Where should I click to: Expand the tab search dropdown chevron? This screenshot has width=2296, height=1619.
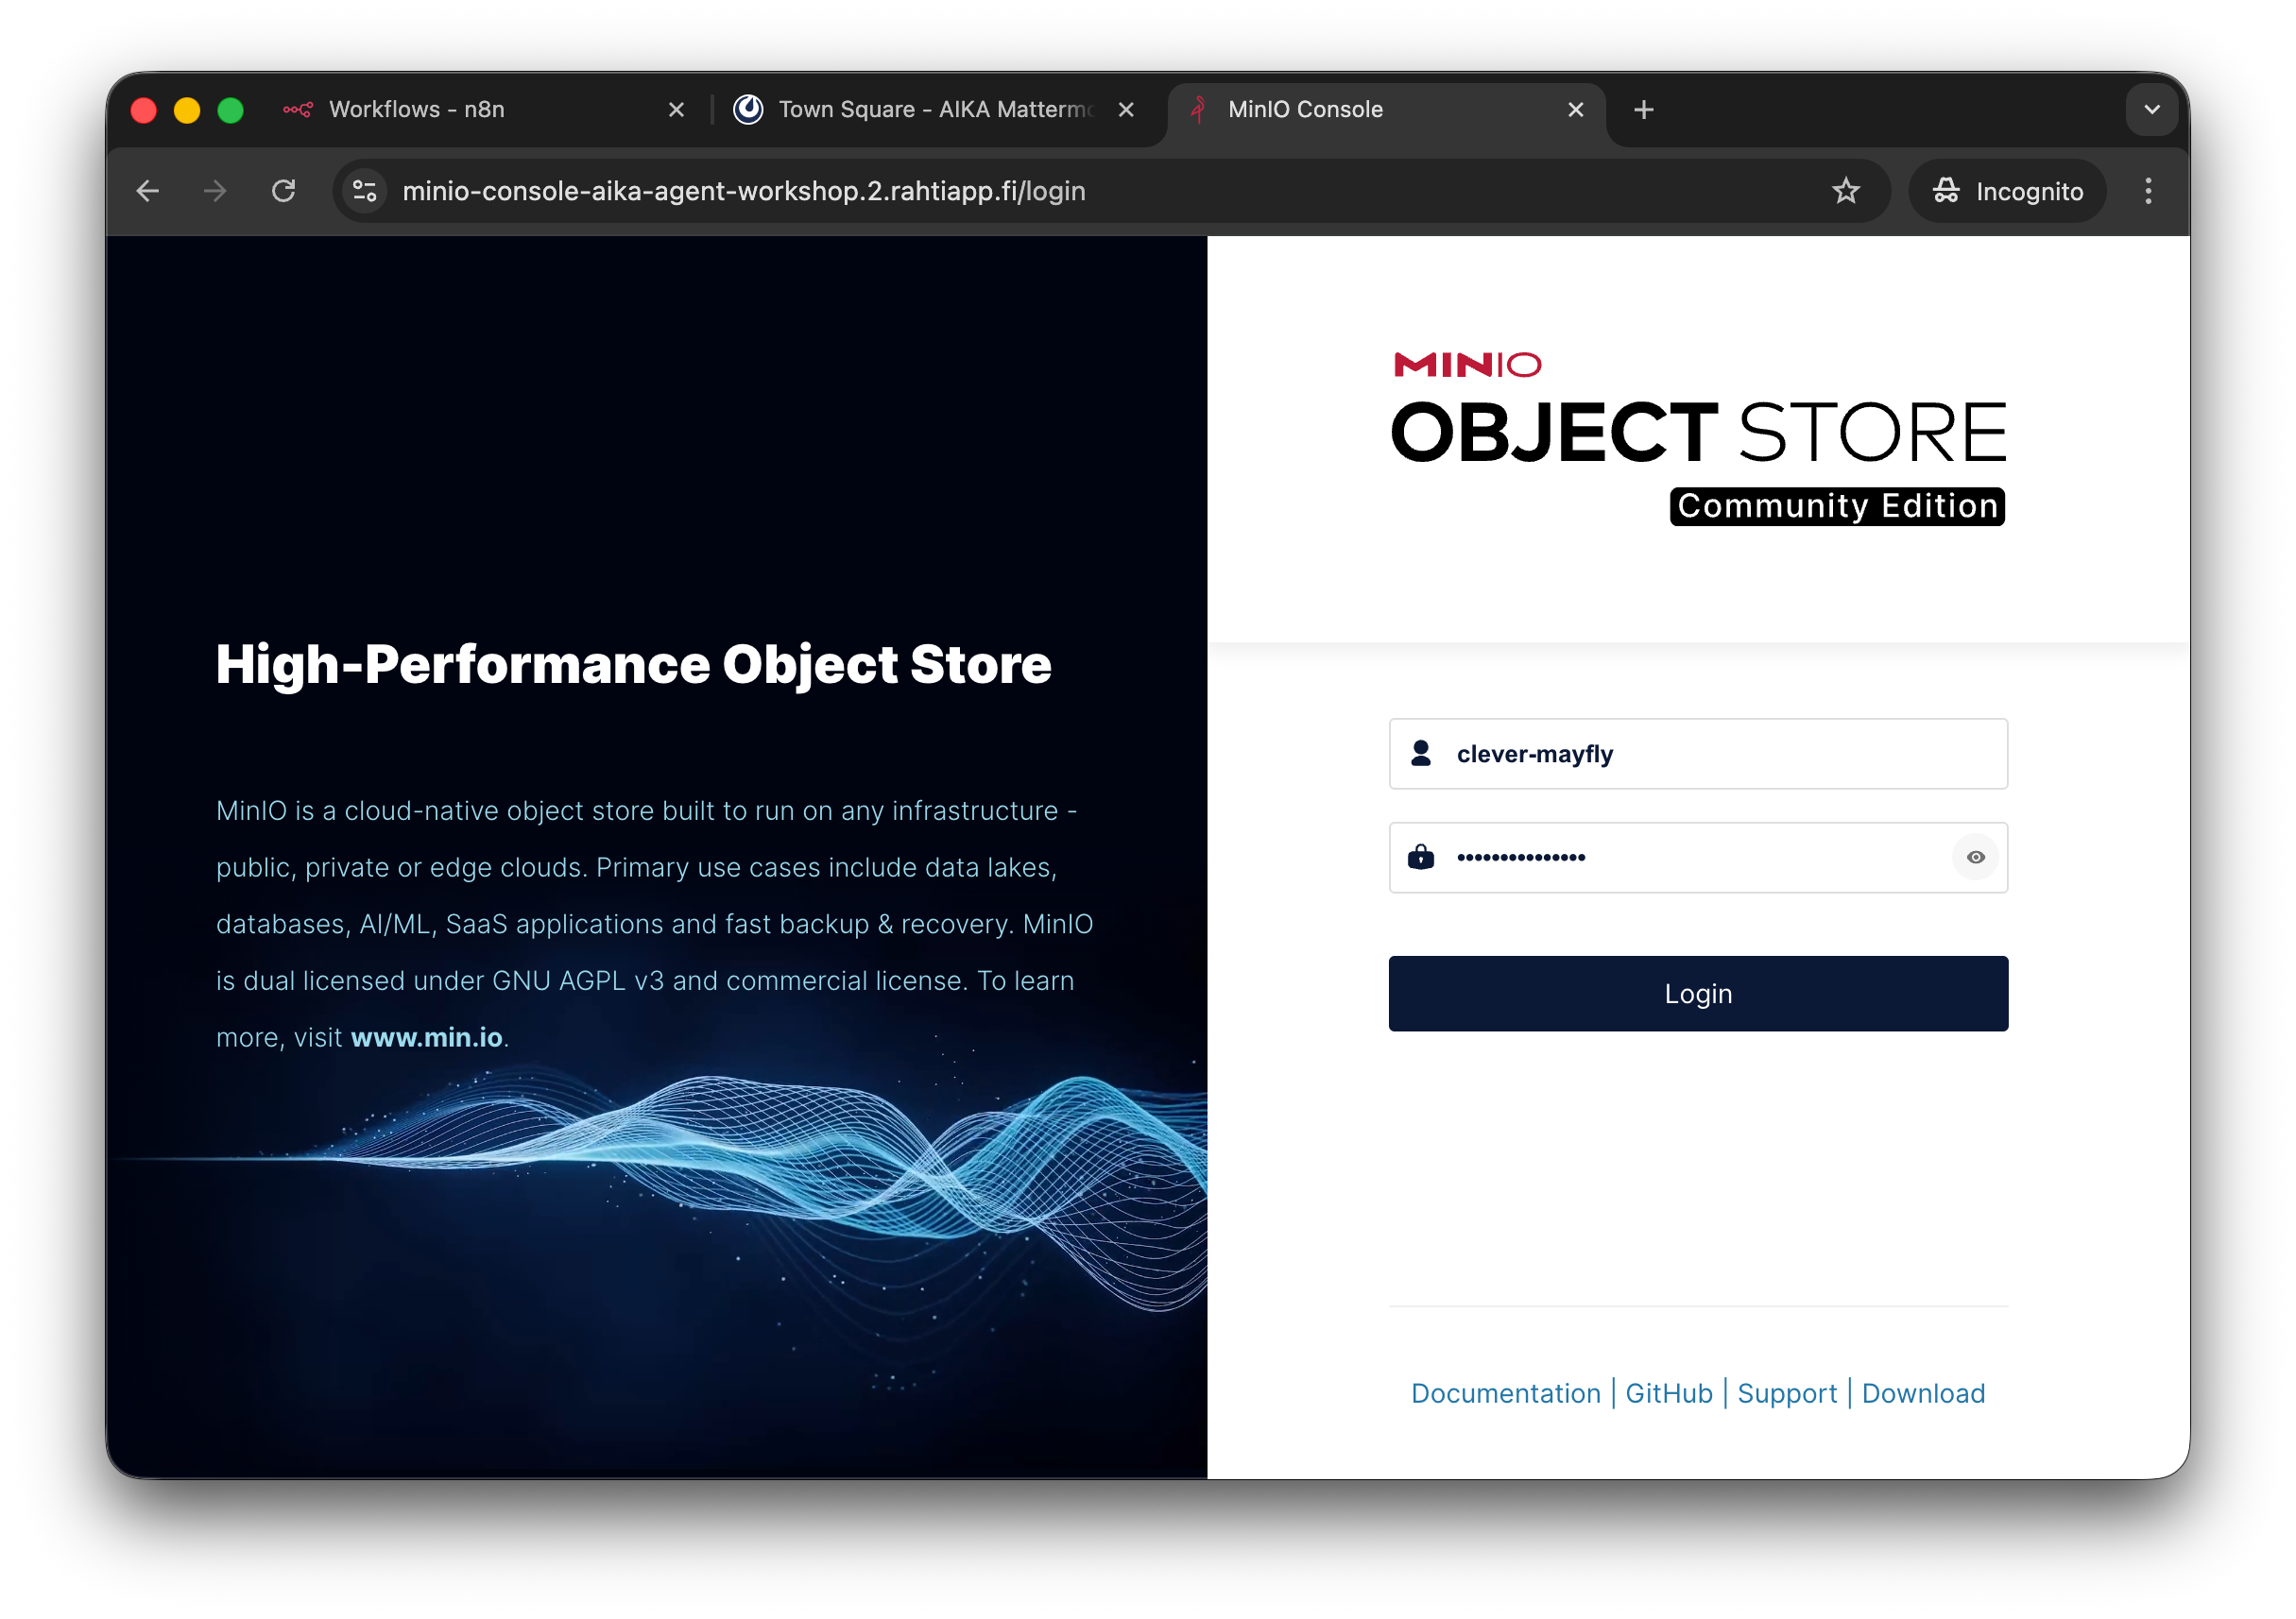(x=2152, y=110)
